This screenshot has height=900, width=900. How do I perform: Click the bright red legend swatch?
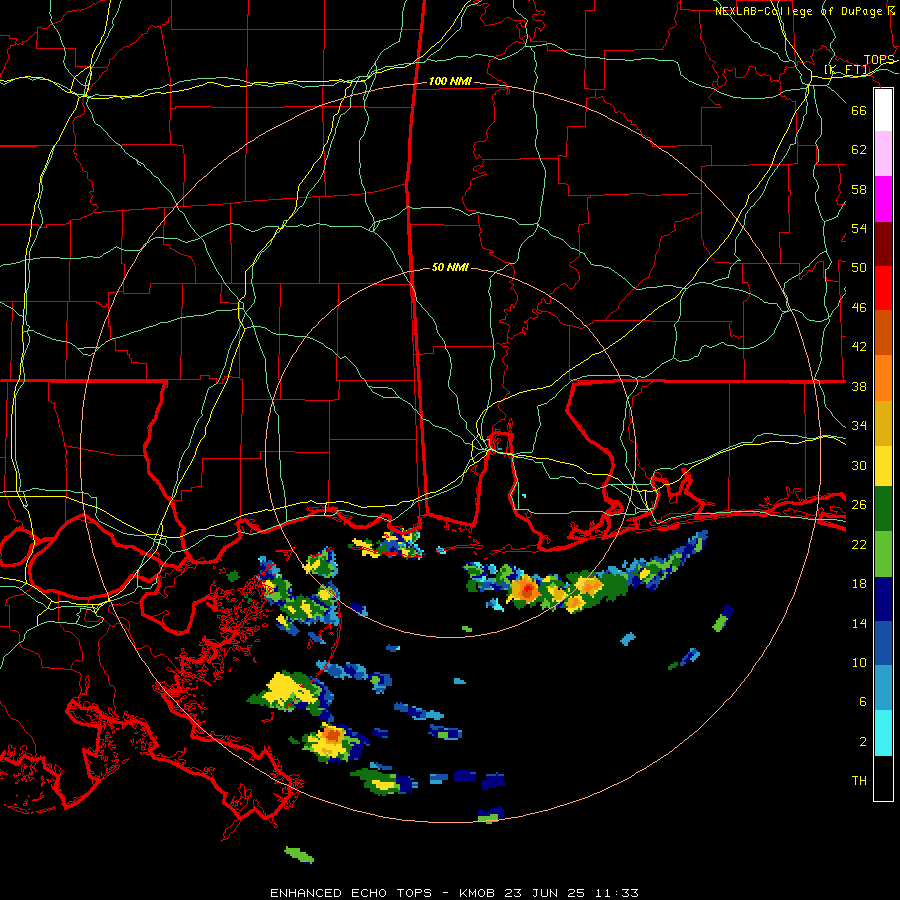[883, 288]
